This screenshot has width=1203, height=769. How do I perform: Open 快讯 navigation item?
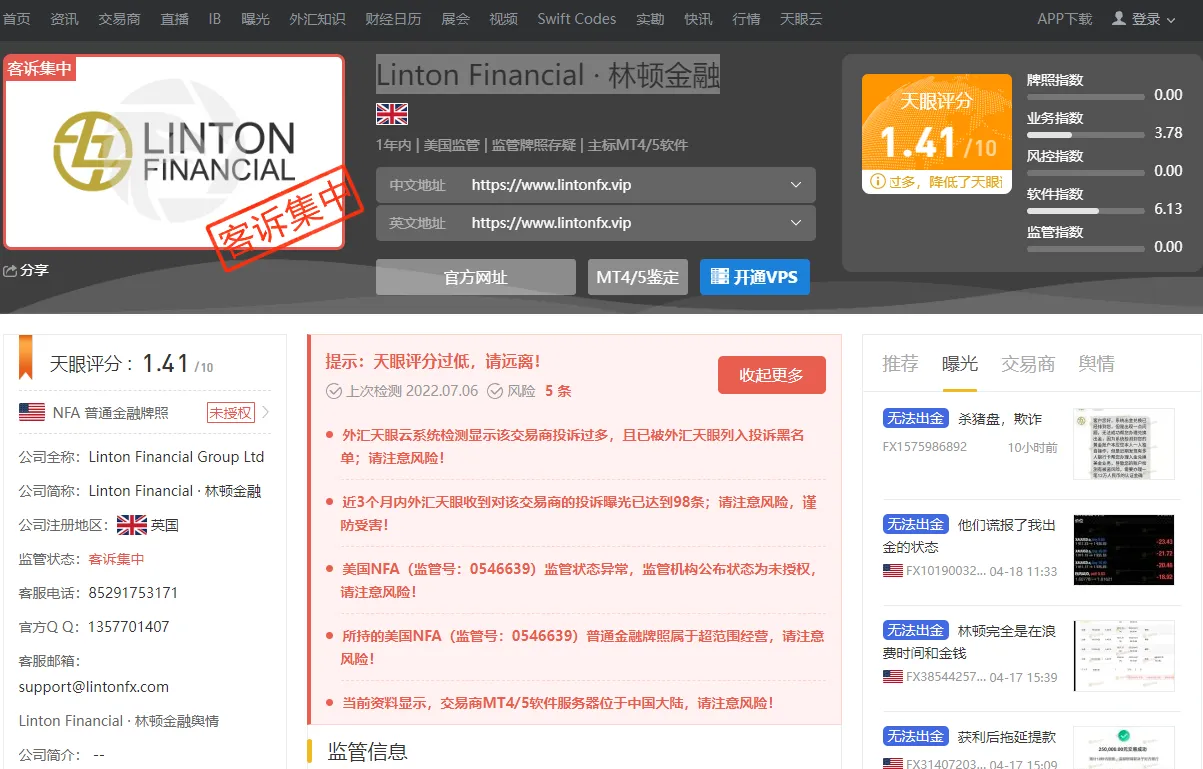tap(698, 19)
